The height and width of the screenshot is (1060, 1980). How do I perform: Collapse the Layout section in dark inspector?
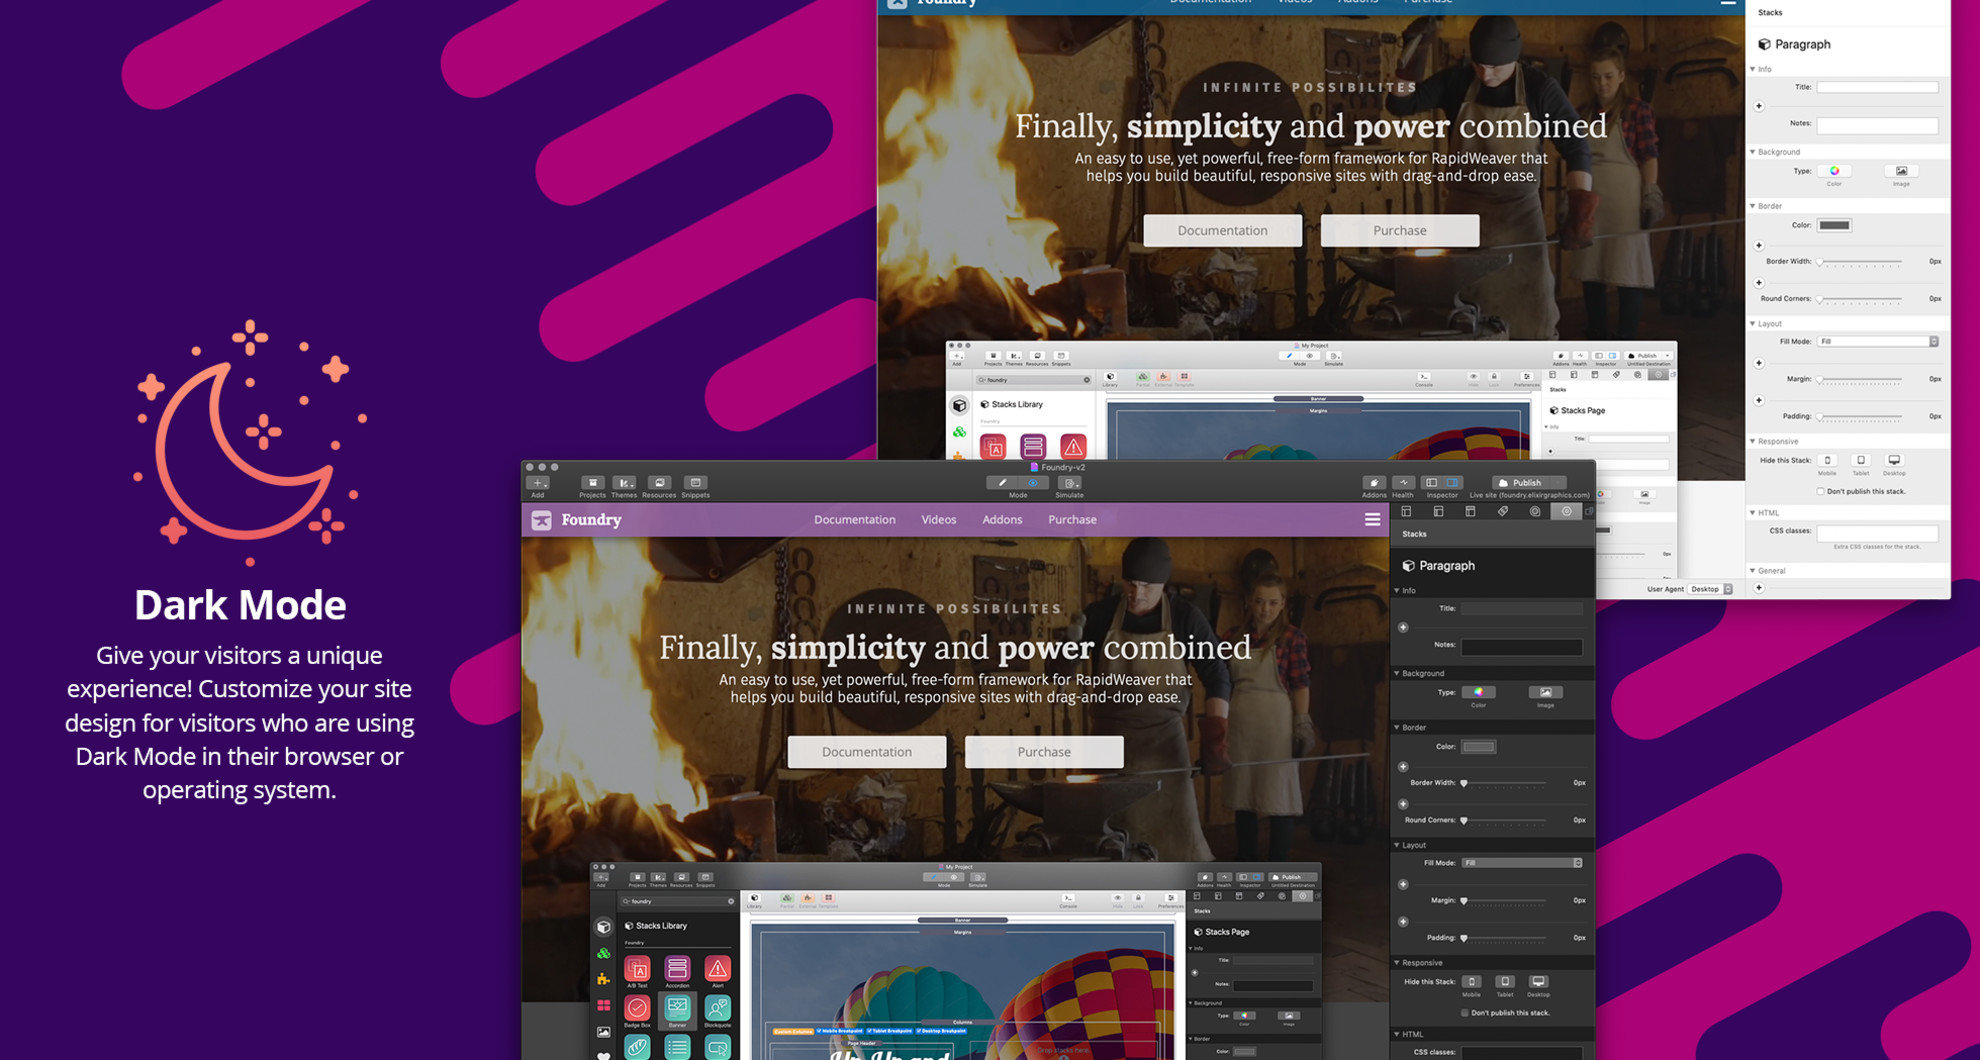point(1397,846)
